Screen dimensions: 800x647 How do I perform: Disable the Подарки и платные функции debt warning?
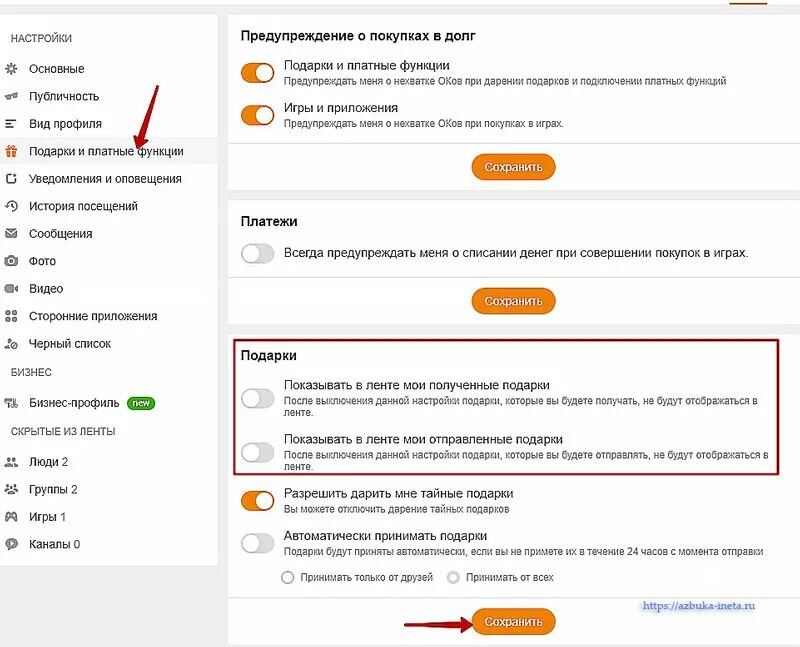[x=258, y=73]
